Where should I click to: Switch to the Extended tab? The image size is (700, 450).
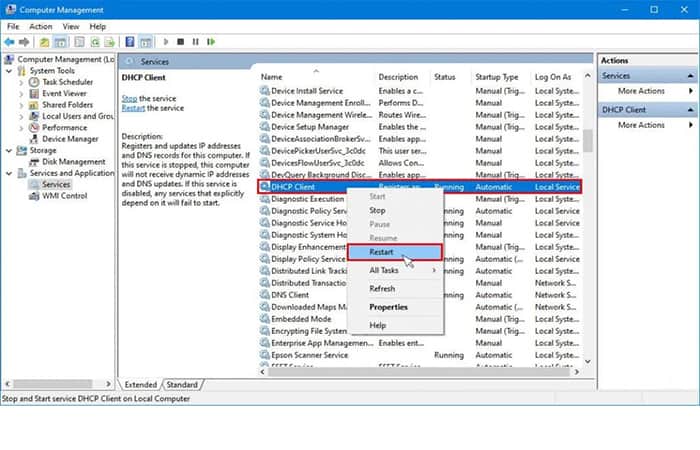(x=141, y=385)
